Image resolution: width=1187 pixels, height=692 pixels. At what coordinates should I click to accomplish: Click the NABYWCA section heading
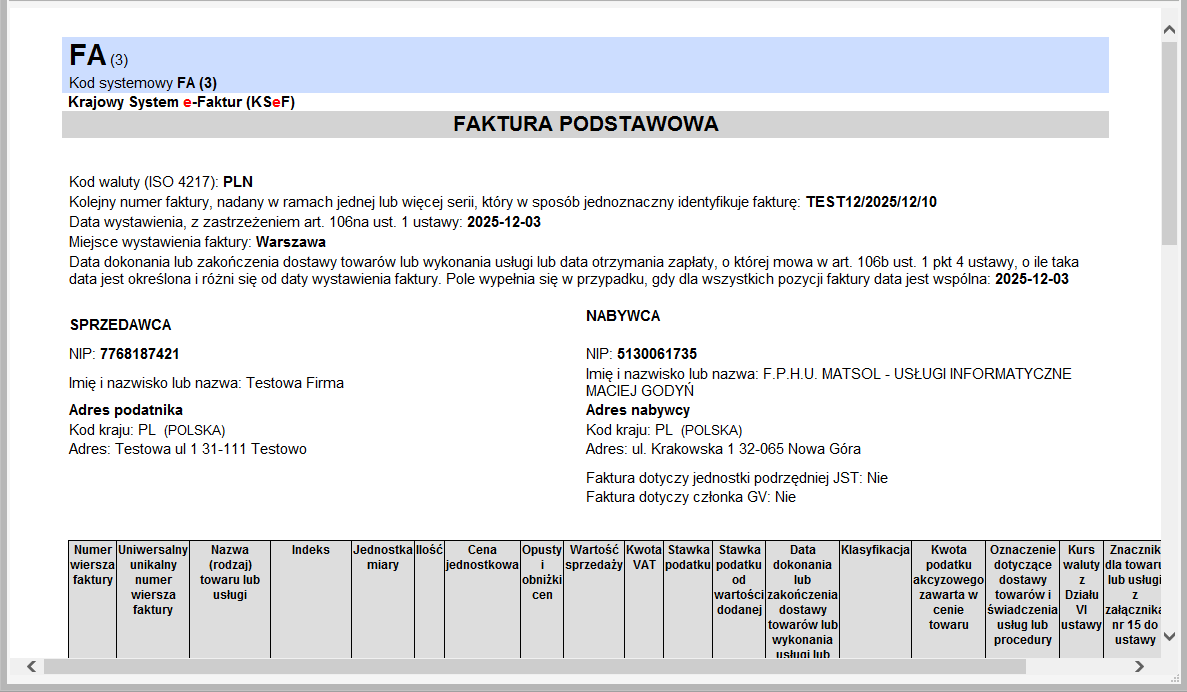[x=623, y=316]
